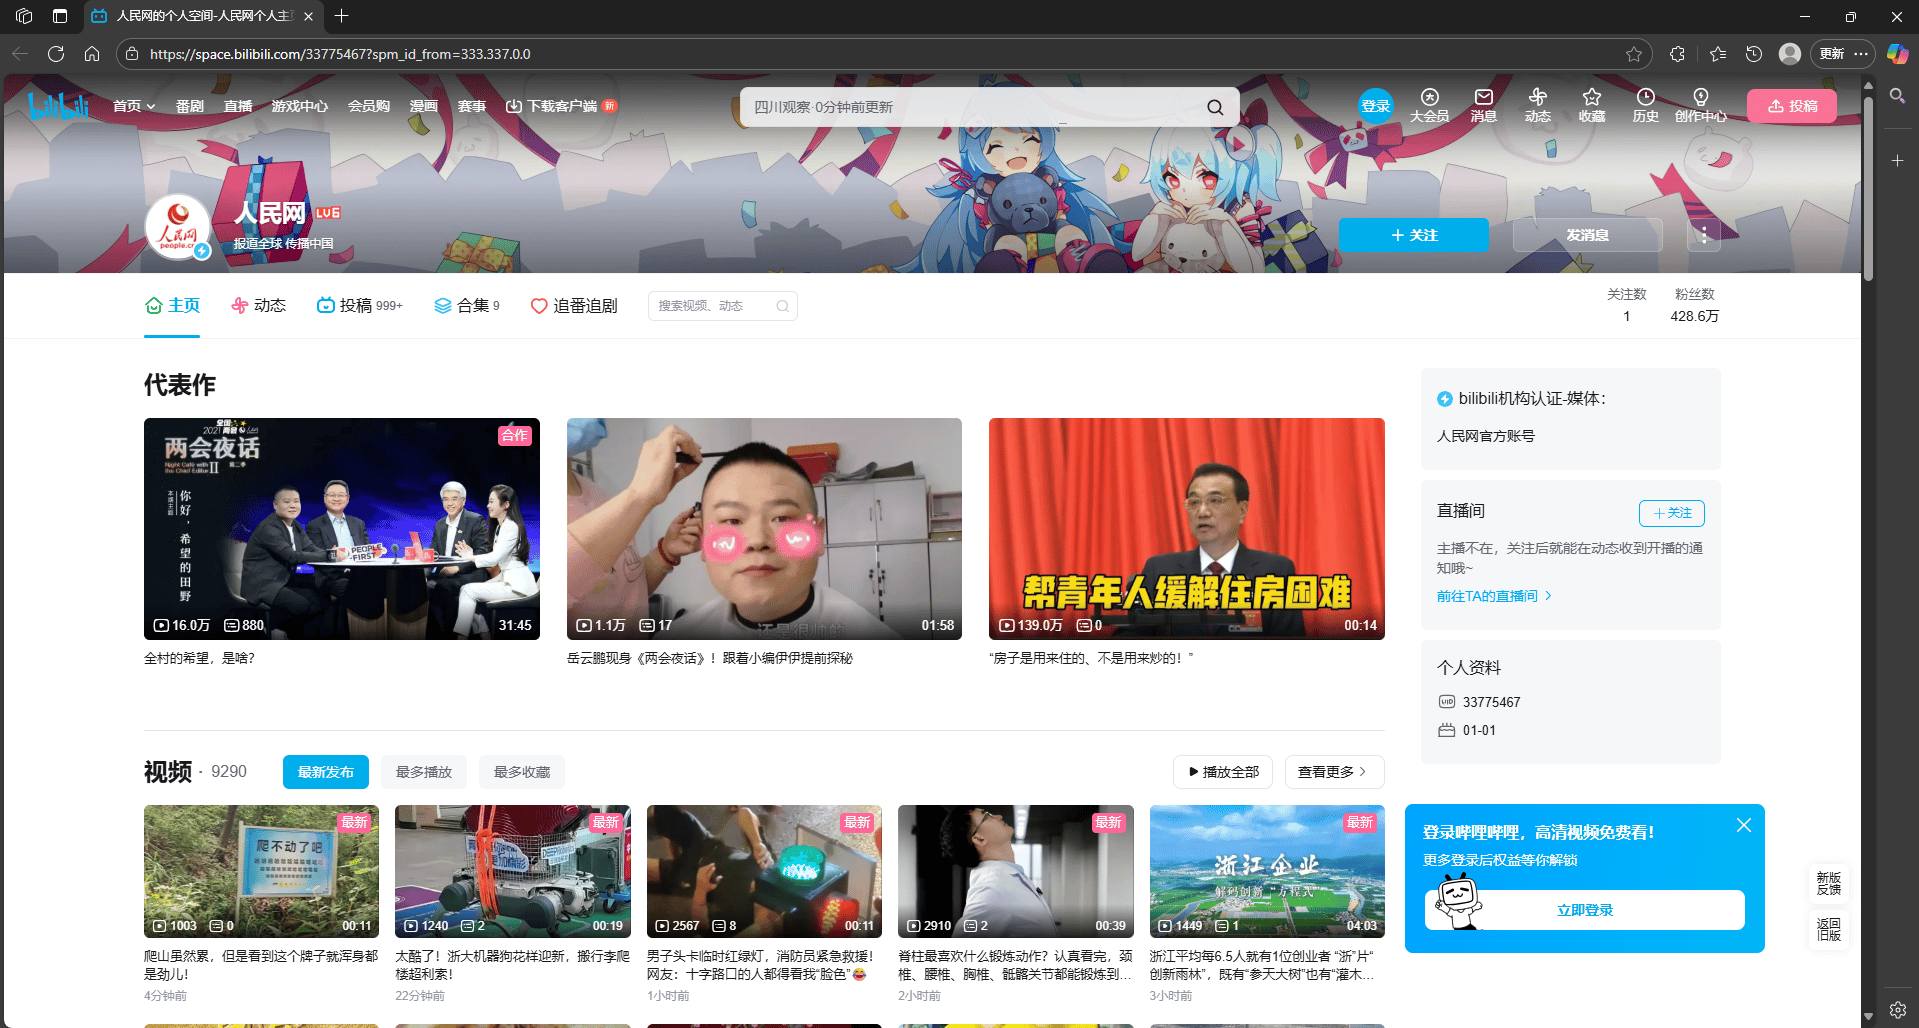Open the 历史 history clock icon
1919x1028 pixels.
pyautogui.click(x=1645, y=105)
